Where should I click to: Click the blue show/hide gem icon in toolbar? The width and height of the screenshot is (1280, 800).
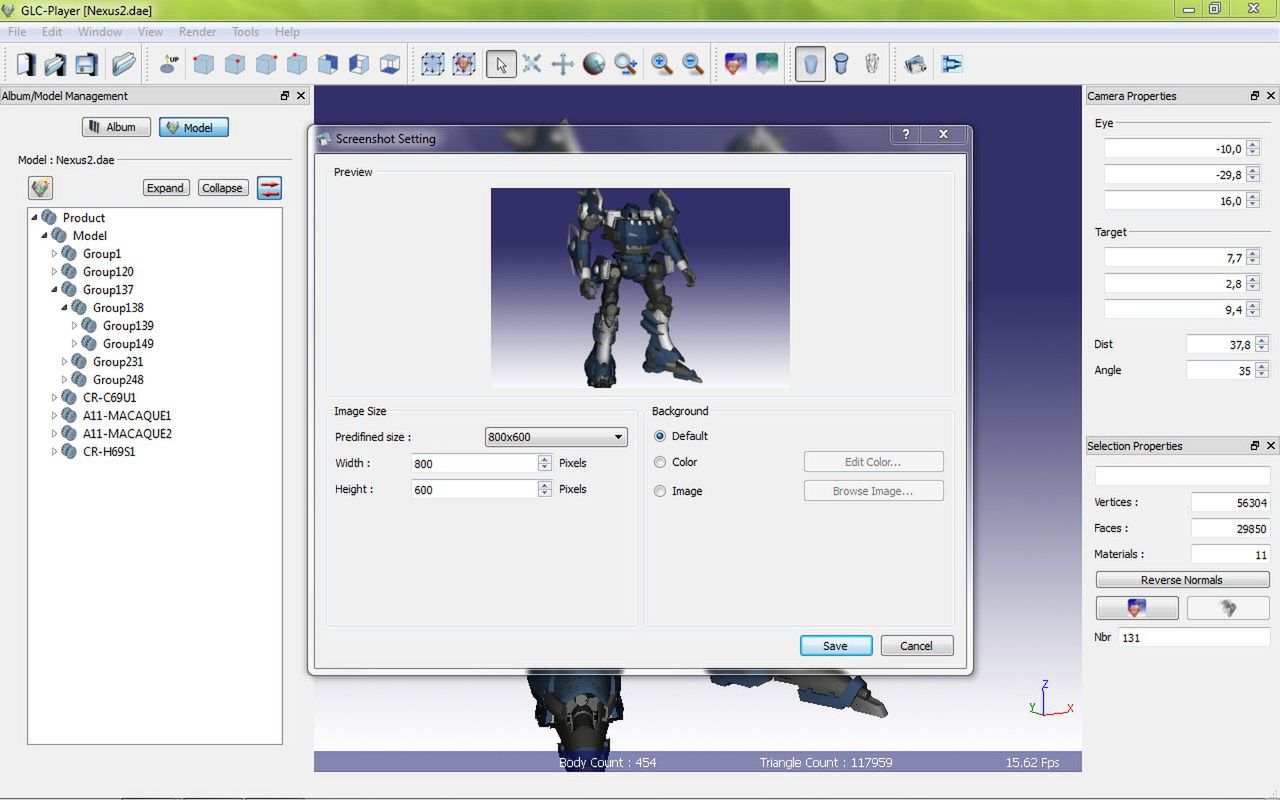point(735,65)
